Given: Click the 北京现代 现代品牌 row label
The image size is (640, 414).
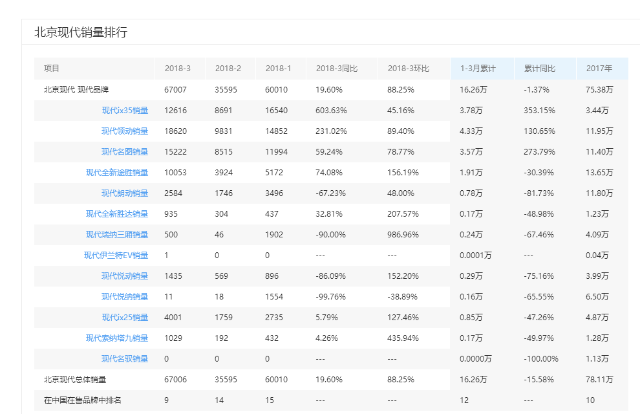Looking at the screenshot, I should click(76, 89).
